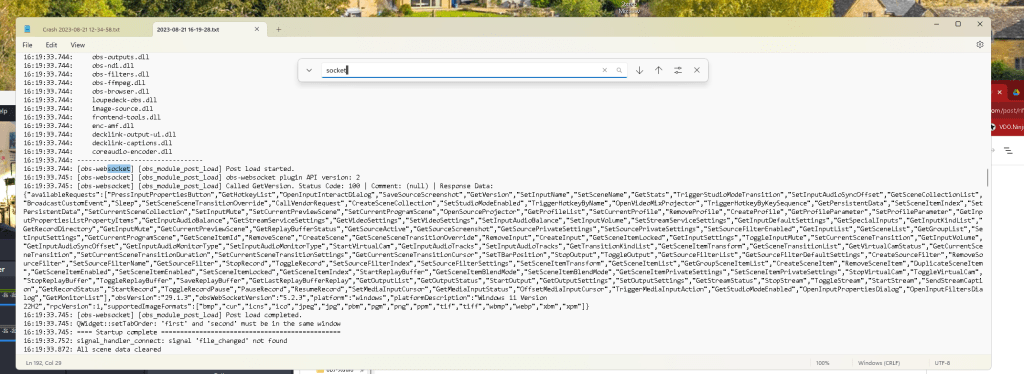Click the magnifier search icon
Image resolution: width=1024 pixels, height=374 pixels.
pyautogui.click(x=618, y=70)
